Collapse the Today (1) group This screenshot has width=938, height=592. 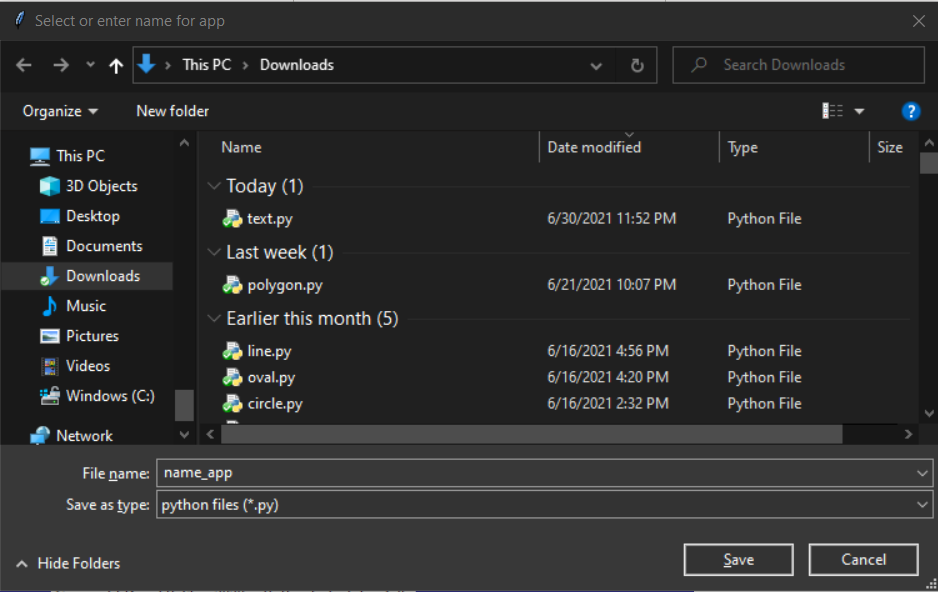coord(214,186)
